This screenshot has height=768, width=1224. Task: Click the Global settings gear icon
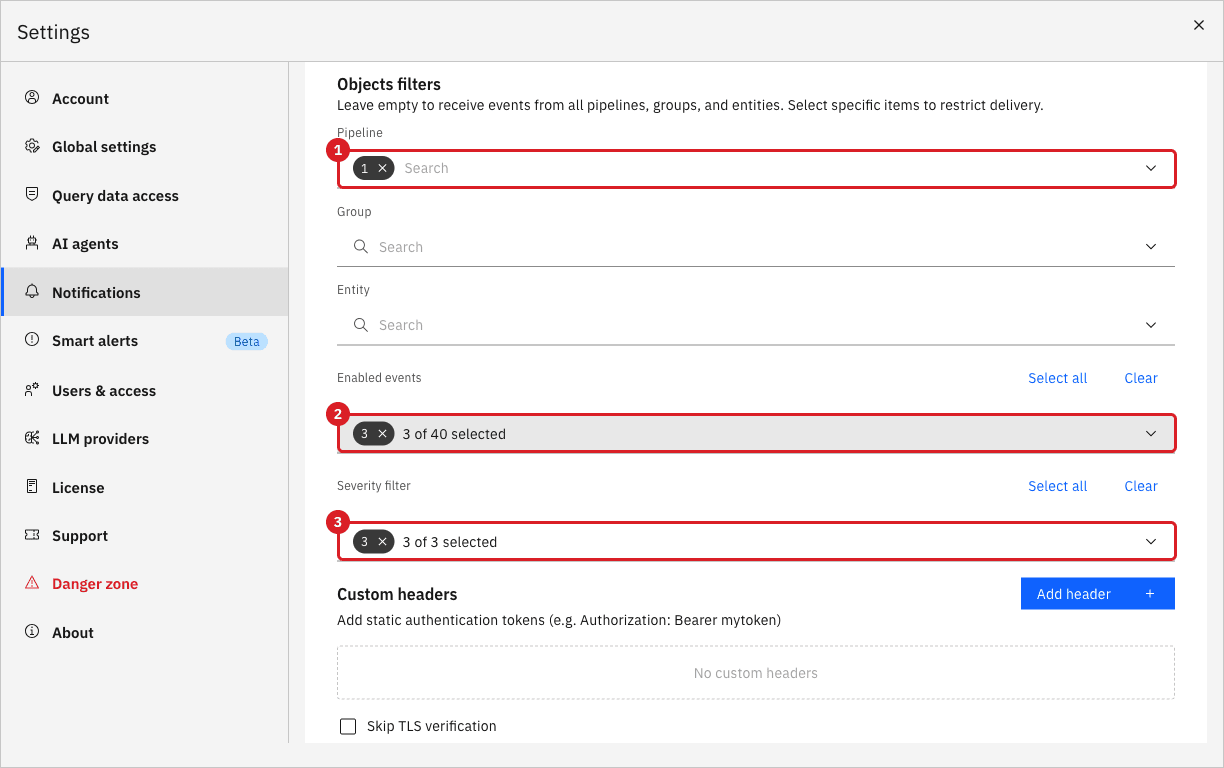click(32, 146)
